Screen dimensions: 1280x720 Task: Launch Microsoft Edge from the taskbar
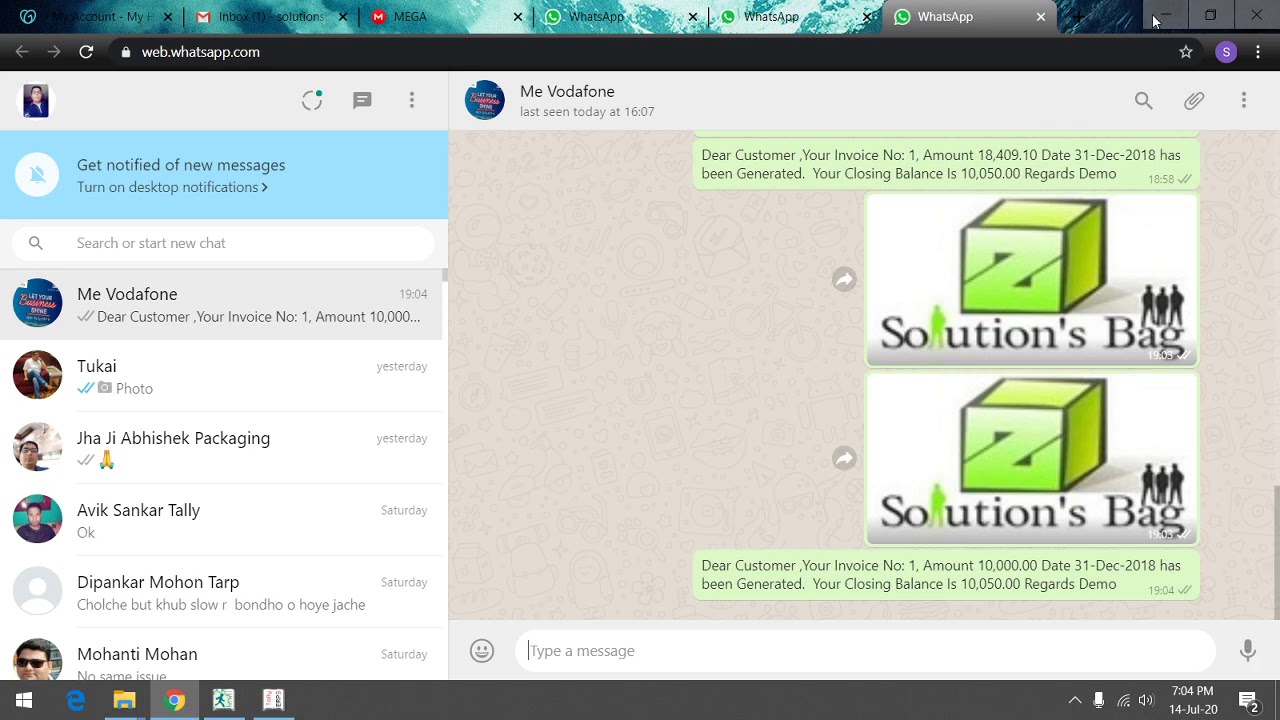[76, 701]
